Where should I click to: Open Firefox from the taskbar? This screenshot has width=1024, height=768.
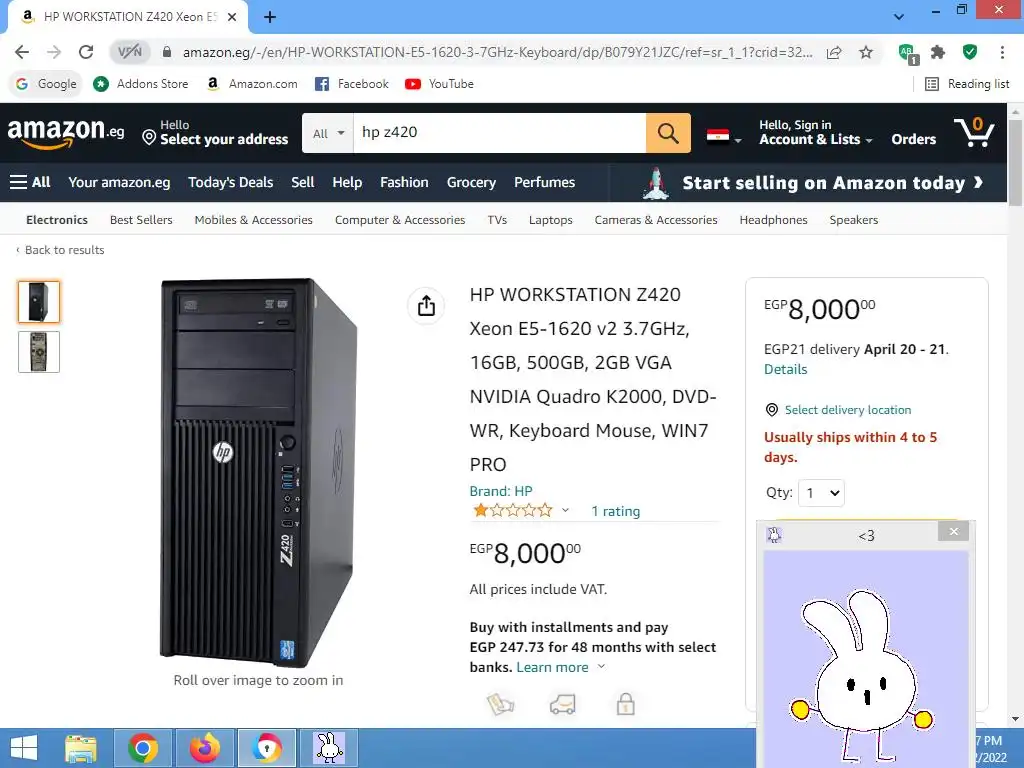[205, 748]
